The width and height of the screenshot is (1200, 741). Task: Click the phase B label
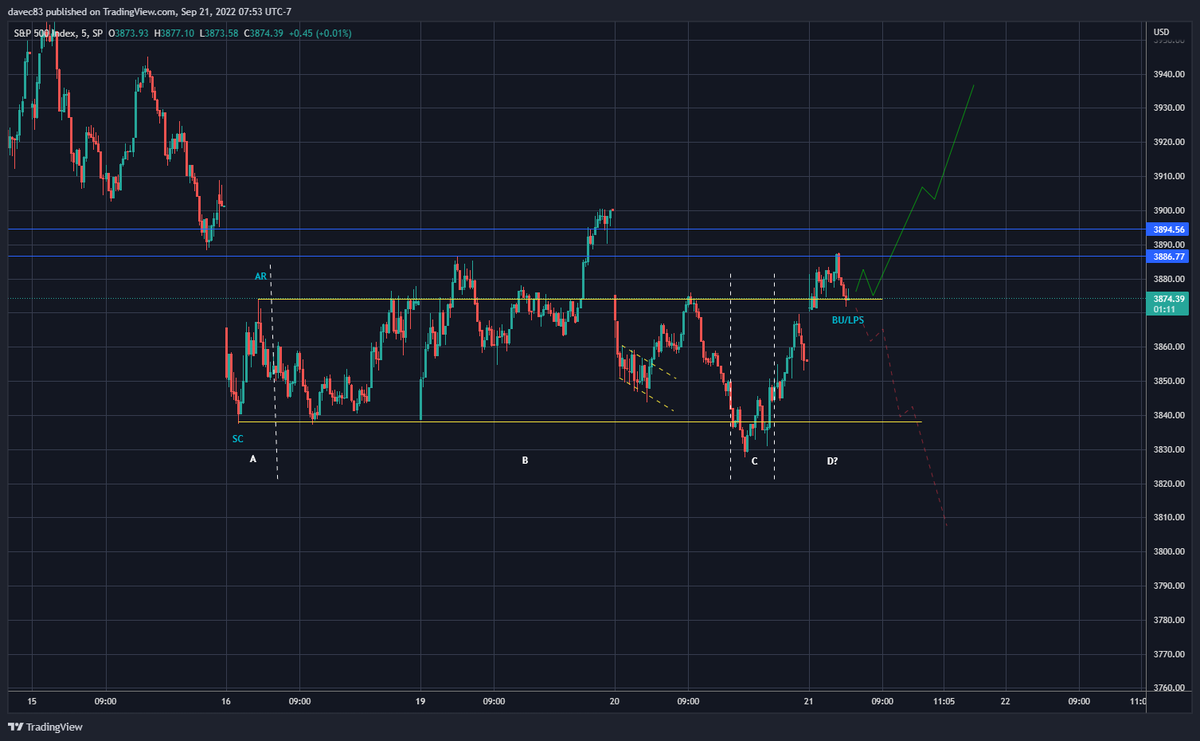[x=524, y=460]
